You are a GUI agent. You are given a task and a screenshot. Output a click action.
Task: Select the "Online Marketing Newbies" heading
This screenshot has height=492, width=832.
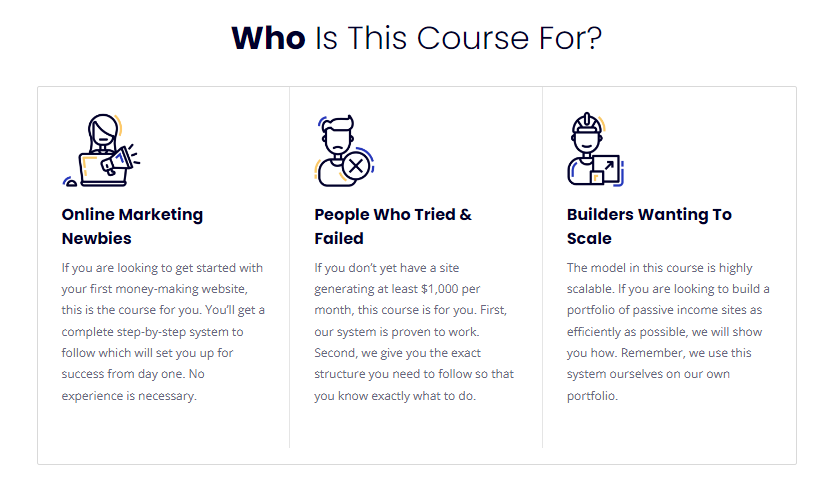(132, 226)
